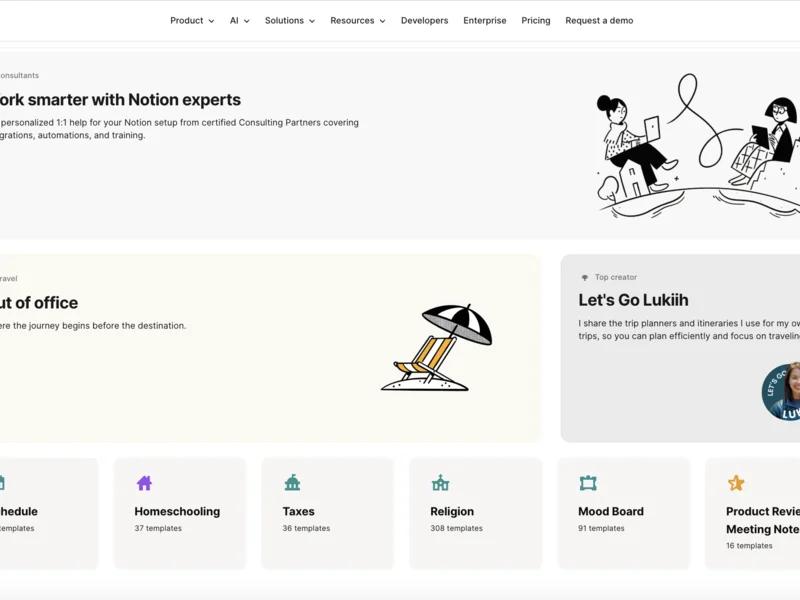
Task: Click the Notion experts heading
Action: 120,99
